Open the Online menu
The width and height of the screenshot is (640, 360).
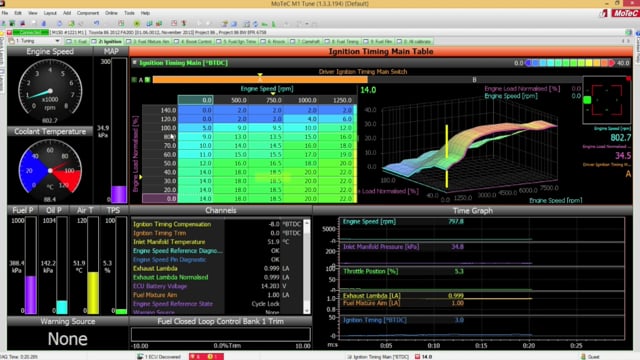(111, 13)
